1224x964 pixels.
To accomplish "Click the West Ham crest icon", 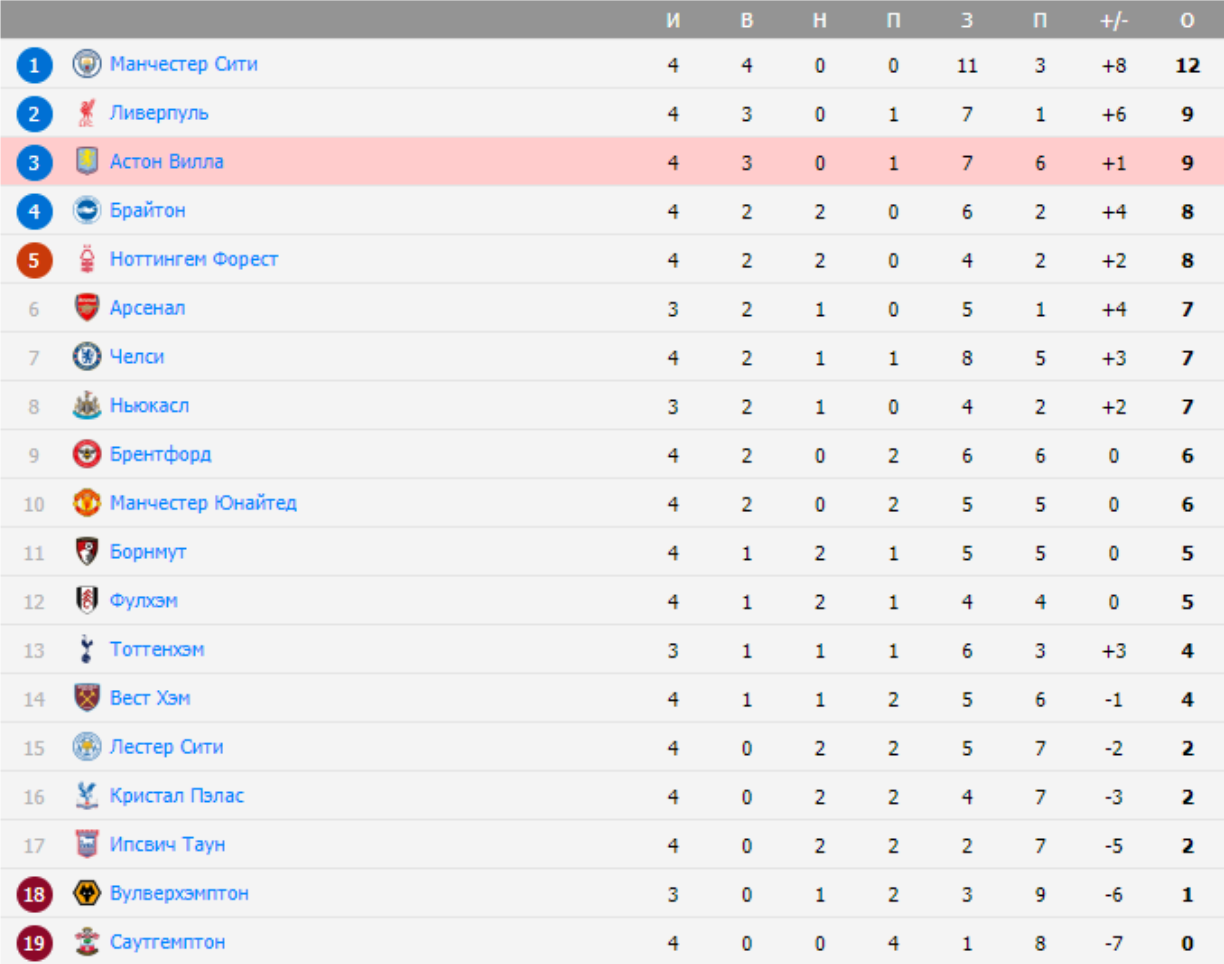I will coord(87,698).
